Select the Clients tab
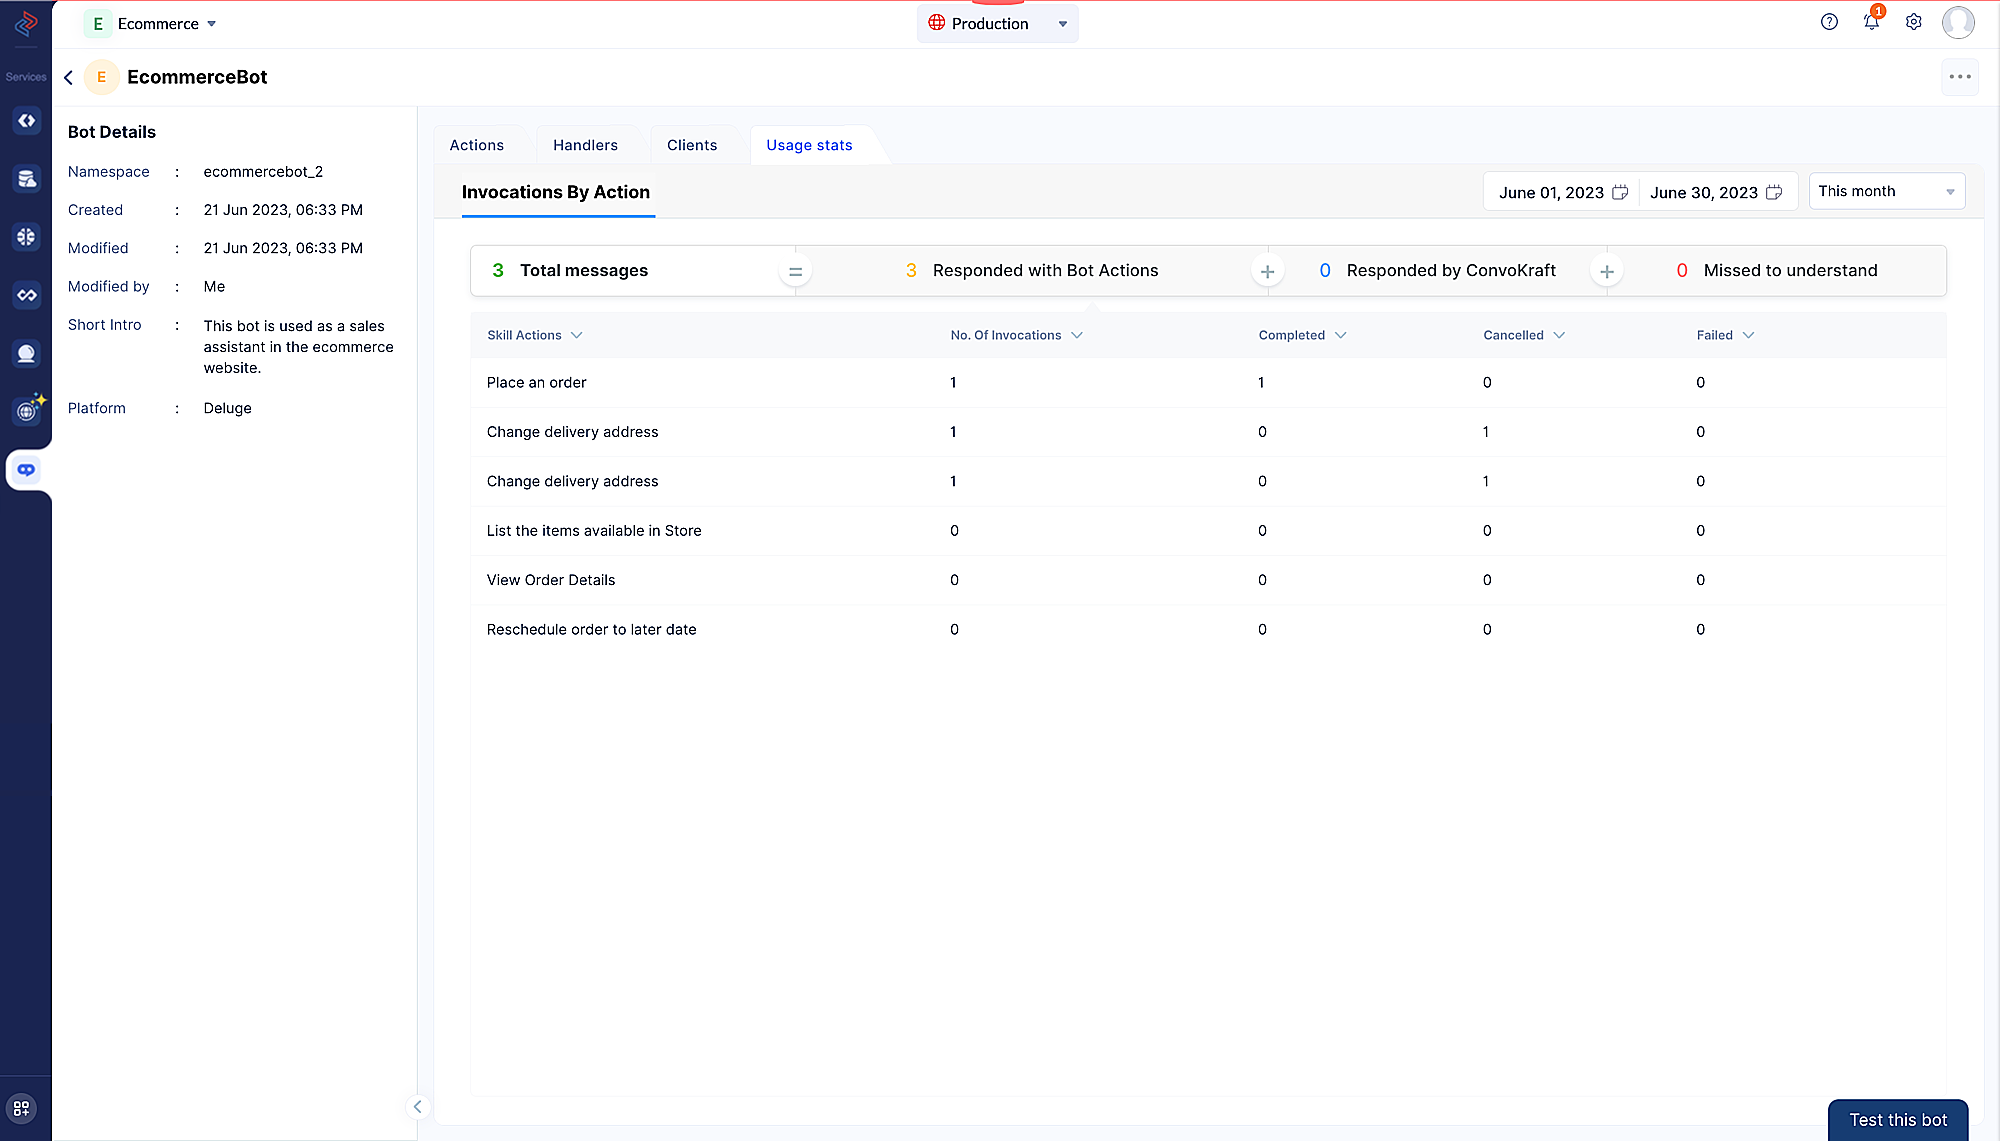Screen dimensions: 2000x1141 691,144
